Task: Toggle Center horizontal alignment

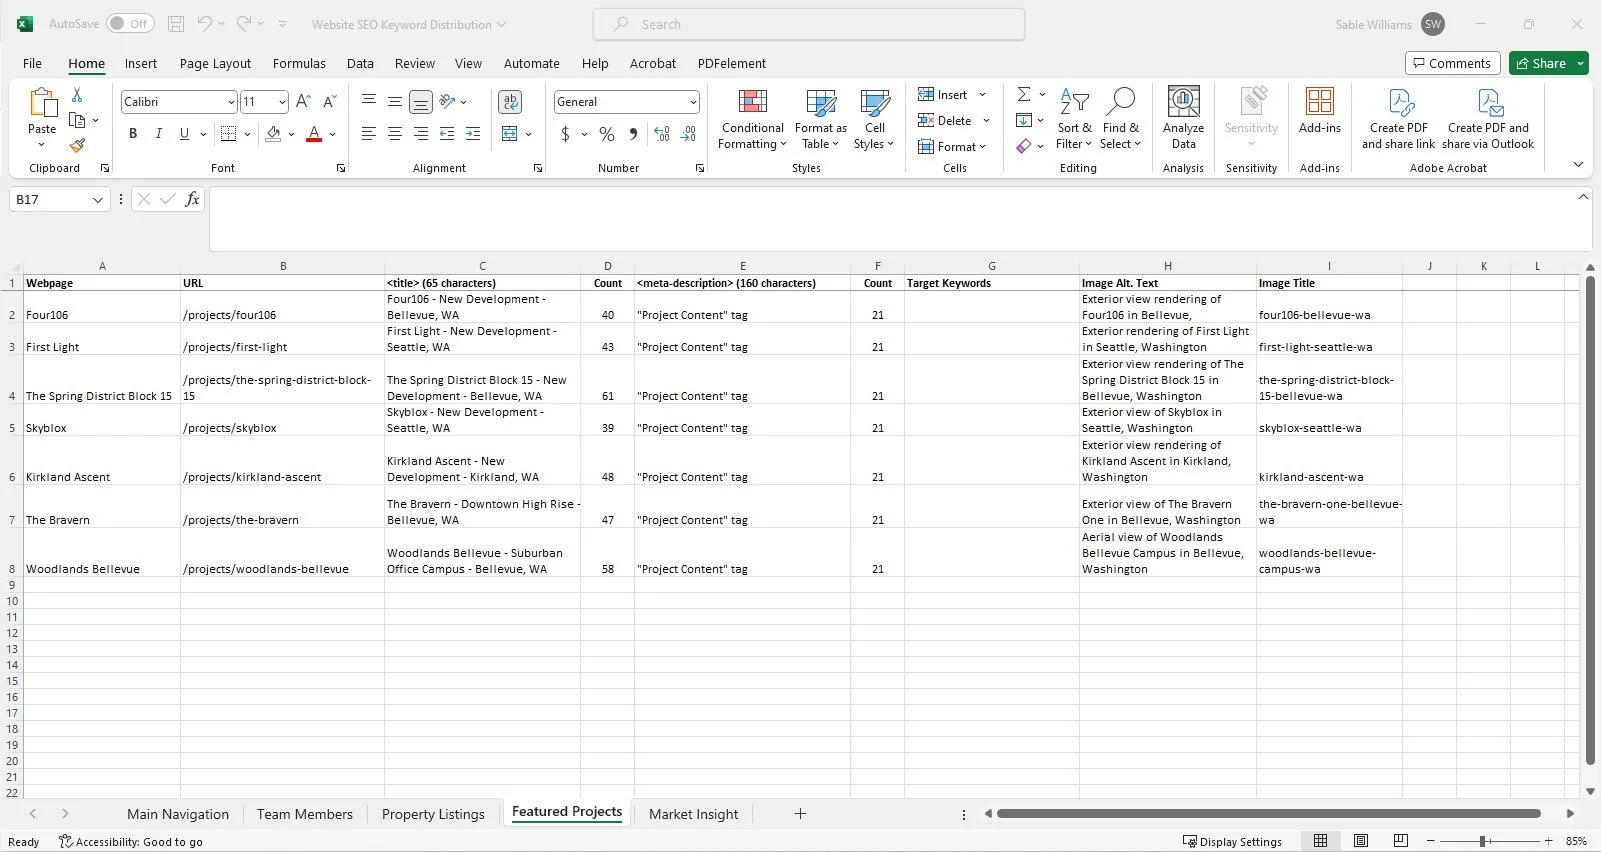Action: [395, 134]
